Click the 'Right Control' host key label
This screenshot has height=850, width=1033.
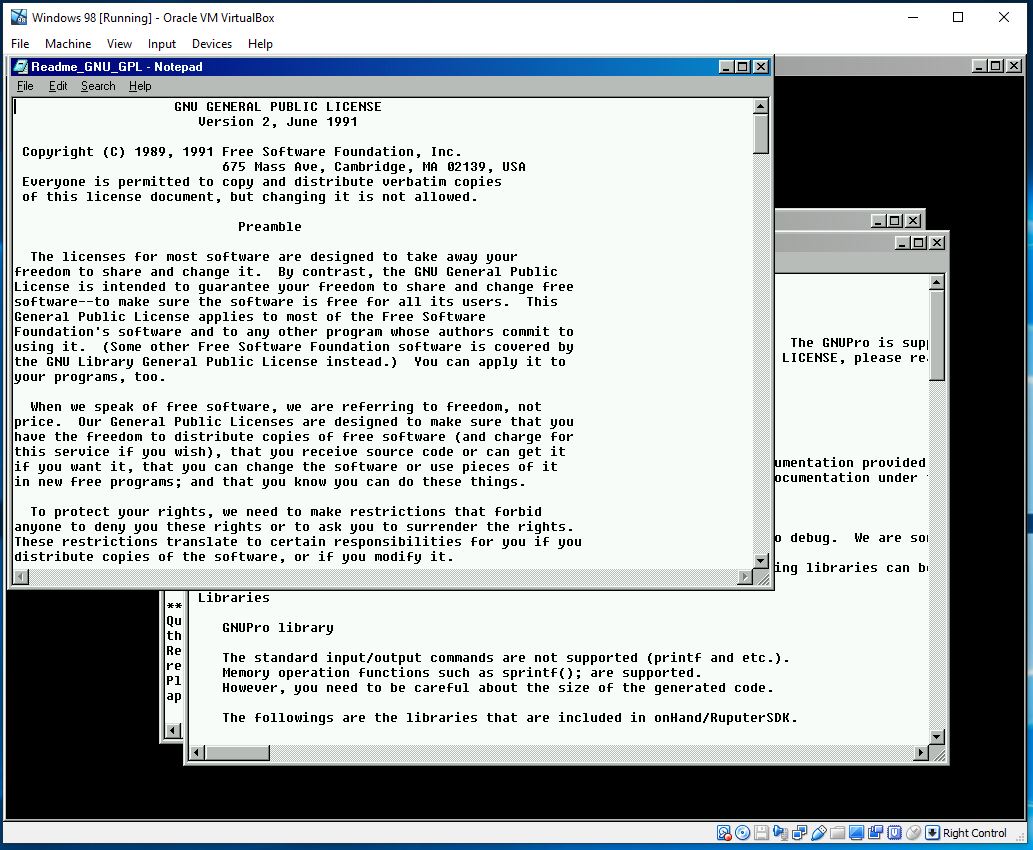[x=974, y=833]
